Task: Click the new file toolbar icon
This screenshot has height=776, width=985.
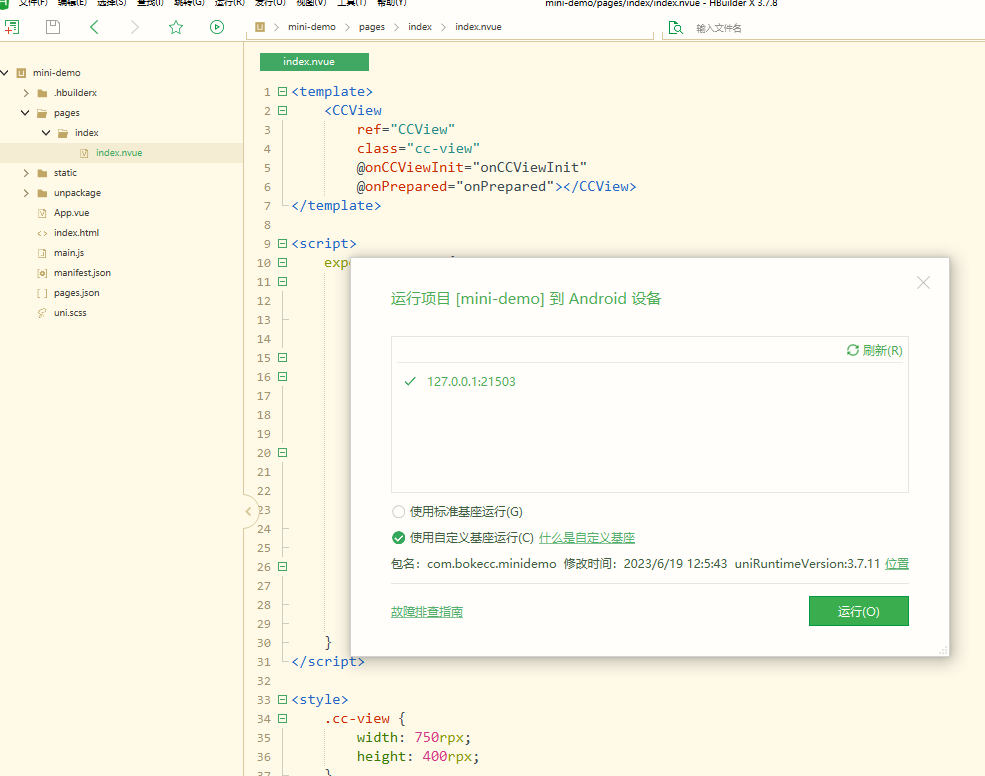Action: click(12, 27)
